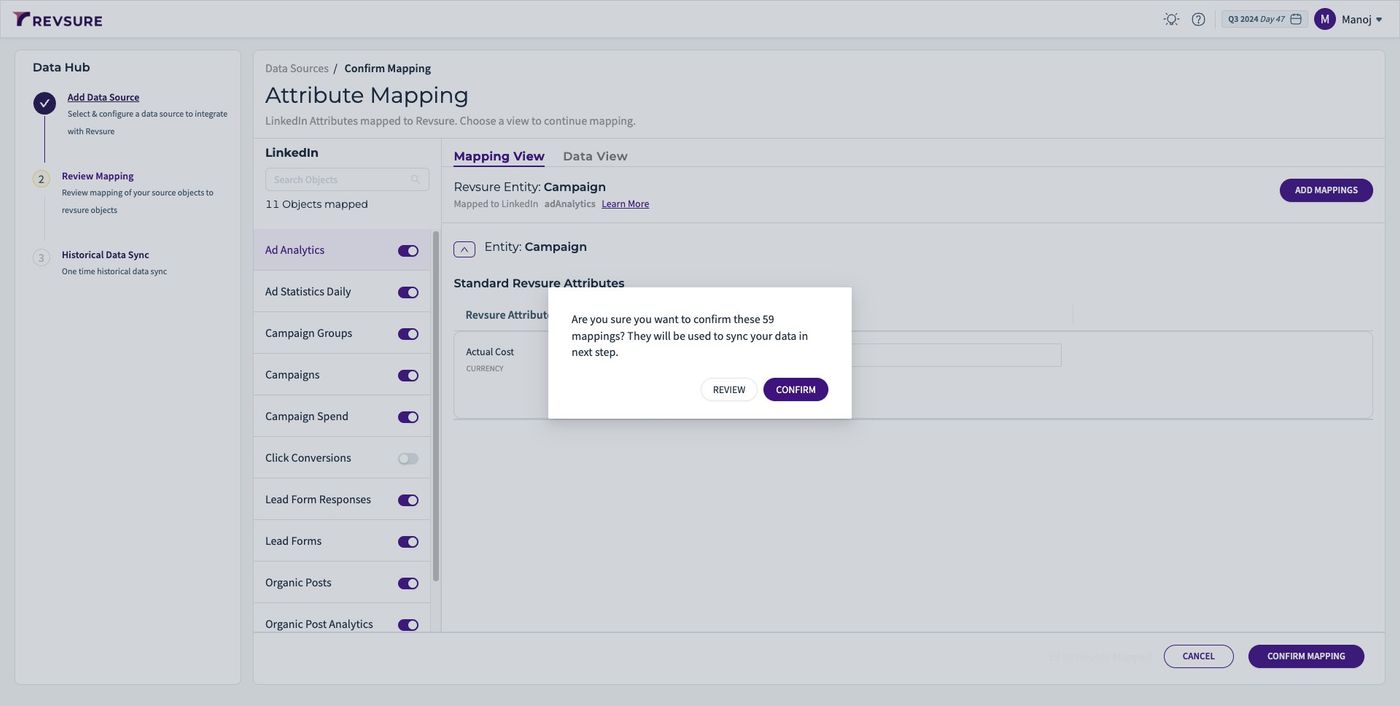The height and width of the screenshot is (706, 1400).
Task: Click the Cancel button
Action: click(x=1199, y=657)
